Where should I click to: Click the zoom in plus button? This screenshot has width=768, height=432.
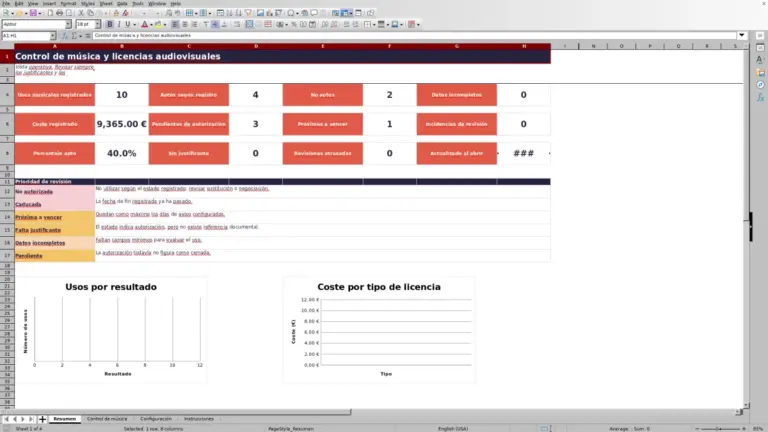[x=744, y=429]
